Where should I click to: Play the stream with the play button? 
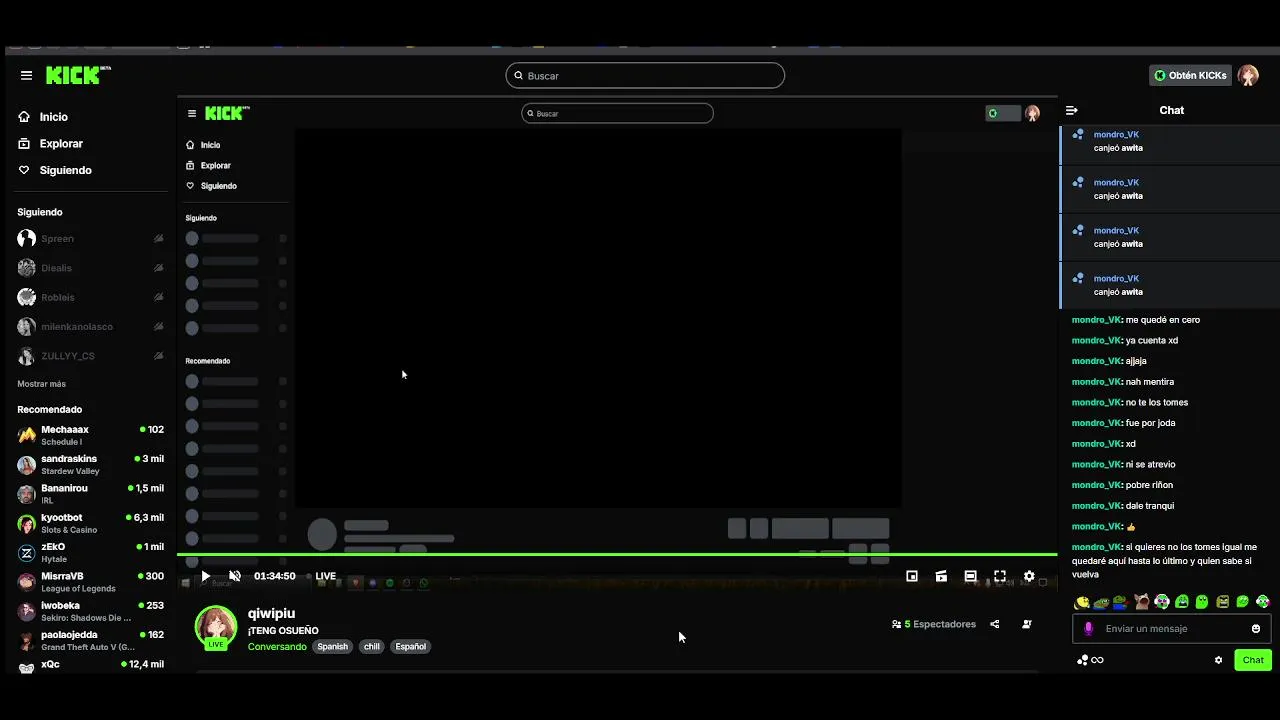tap(206, 576)
